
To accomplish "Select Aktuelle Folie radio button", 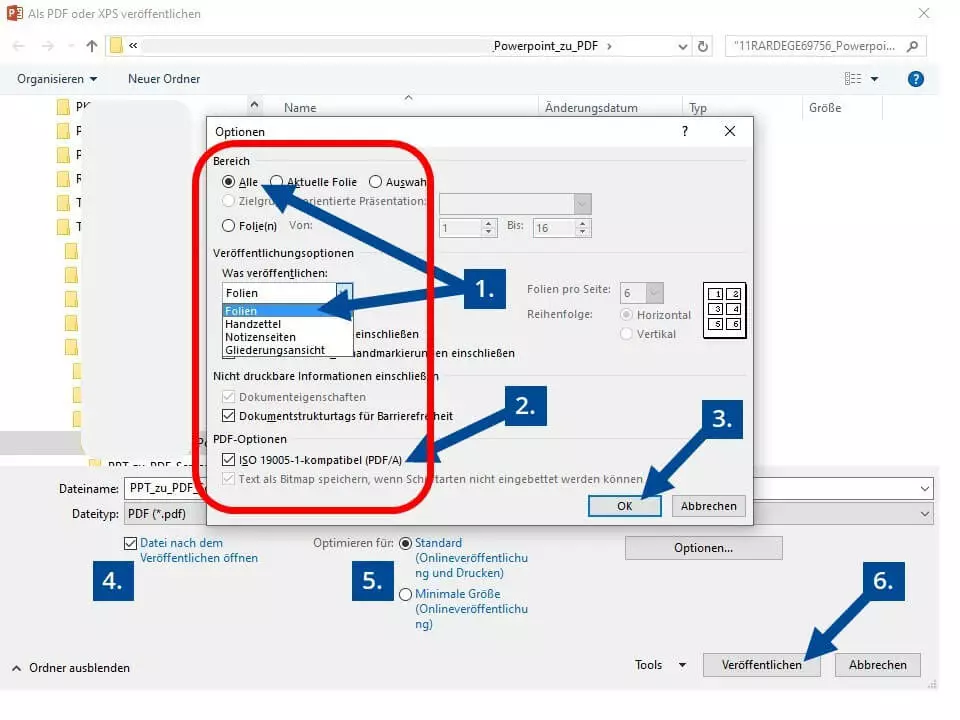I will coord(277,182).
